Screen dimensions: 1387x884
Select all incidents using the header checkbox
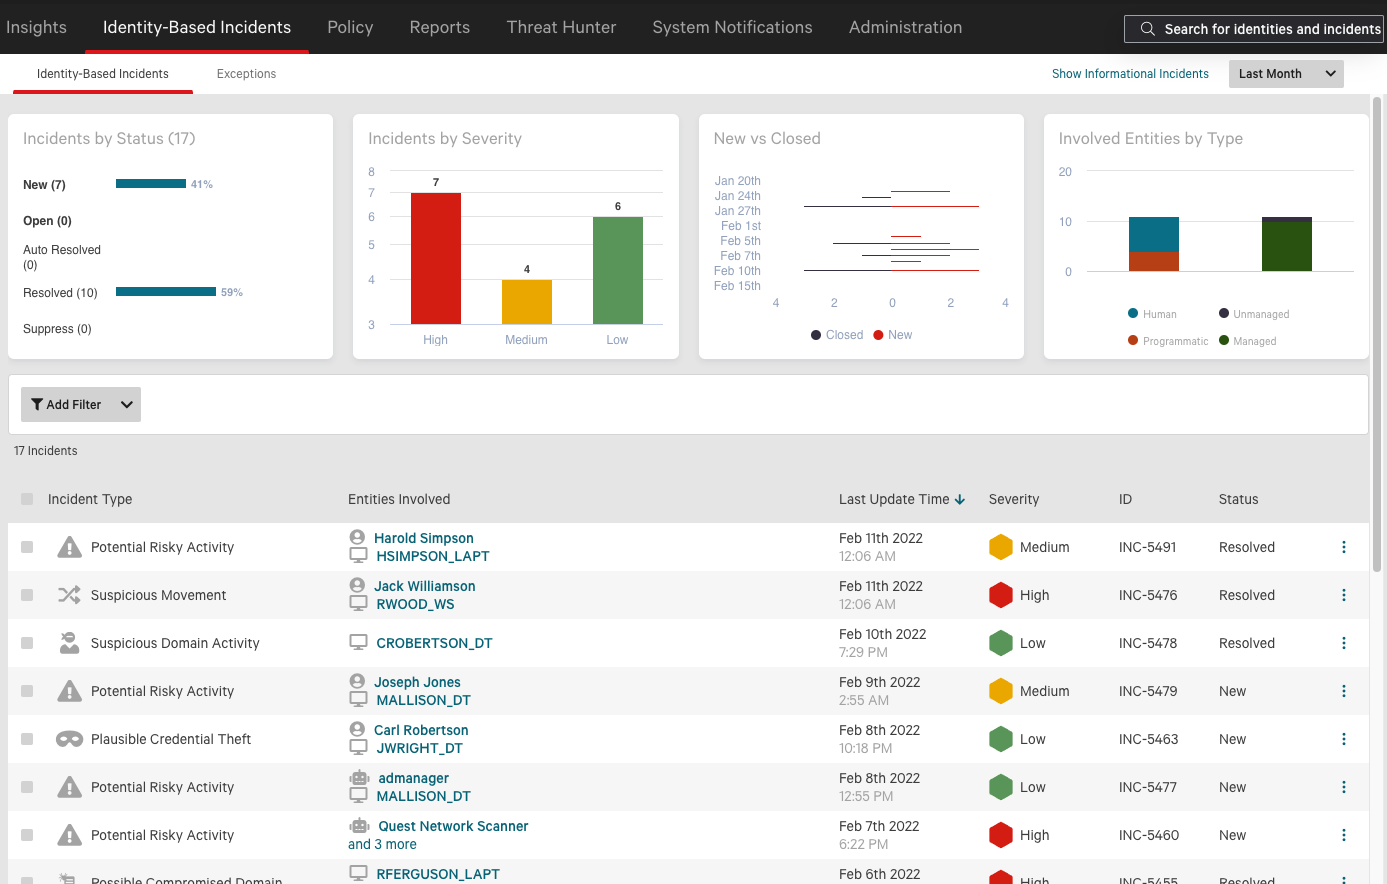coord(27,499)
